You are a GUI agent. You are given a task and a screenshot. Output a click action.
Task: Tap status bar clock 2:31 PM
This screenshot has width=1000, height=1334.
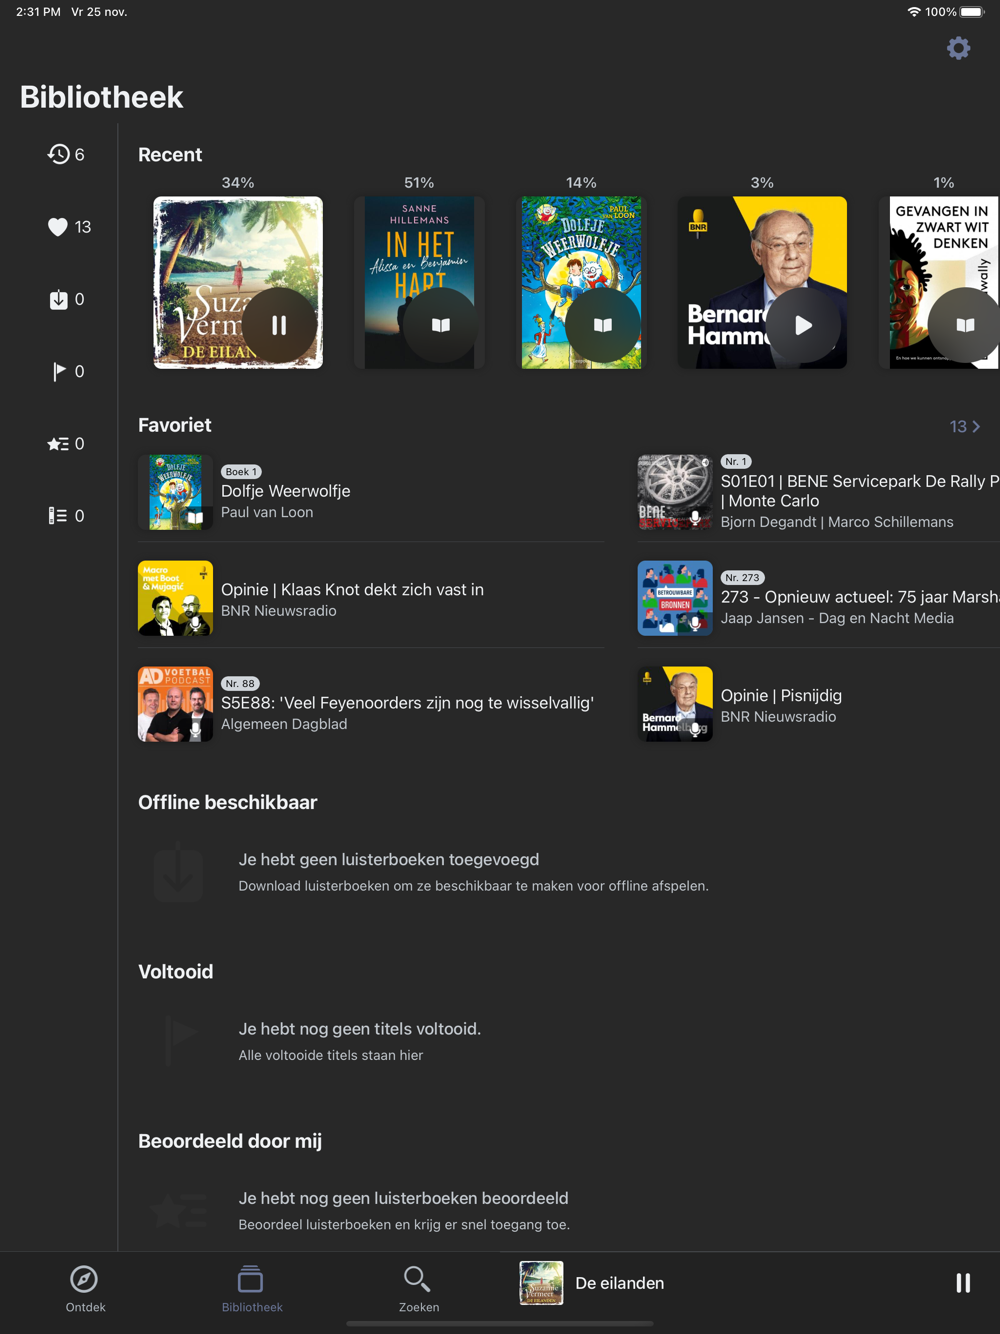tap(38, 12)
